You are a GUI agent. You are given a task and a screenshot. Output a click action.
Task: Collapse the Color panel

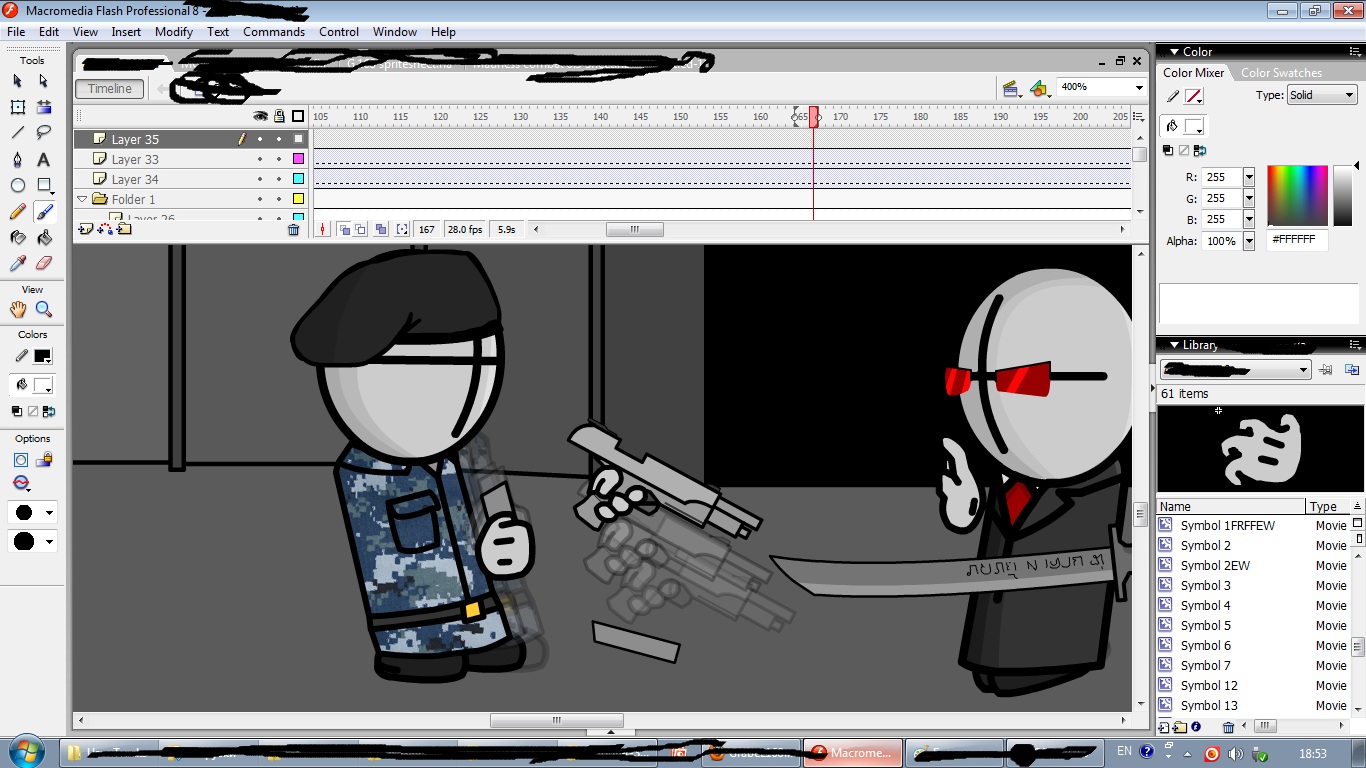coord(1174,52)
